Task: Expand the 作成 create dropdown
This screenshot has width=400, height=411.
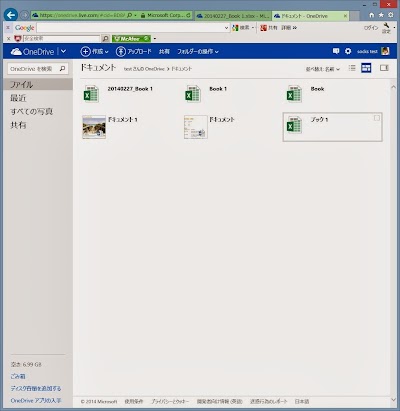Action: (x=95, y=51)
